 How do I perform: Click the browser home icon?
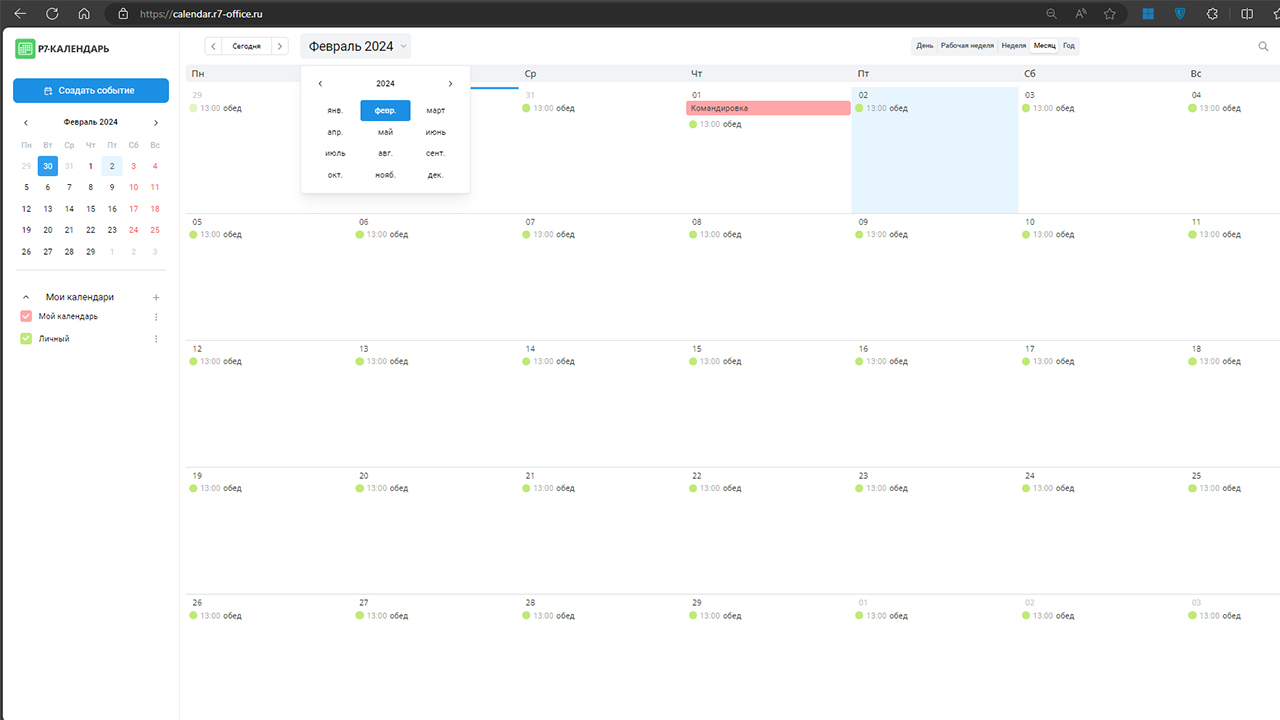click(84, 14)
